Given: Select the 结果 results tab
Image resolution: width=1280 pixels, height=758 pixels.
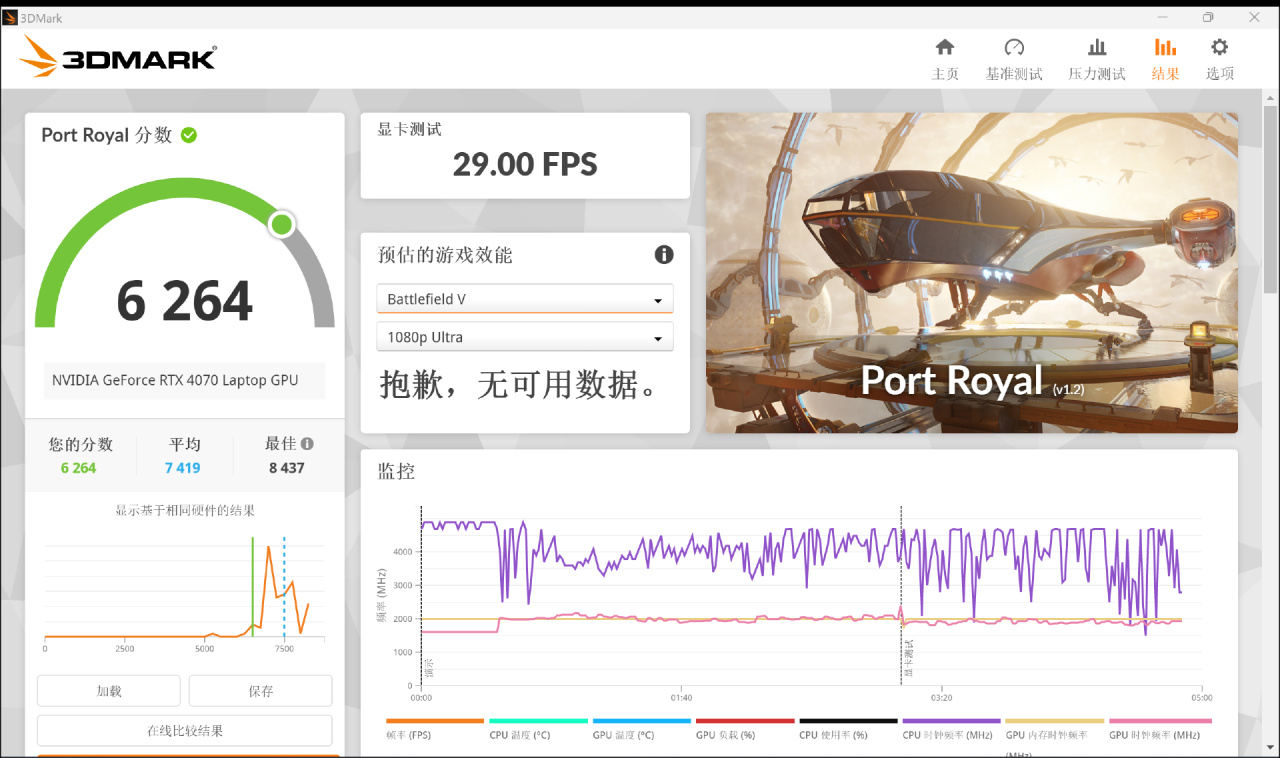Looking at the screenshot, I should pos(1165,60).
